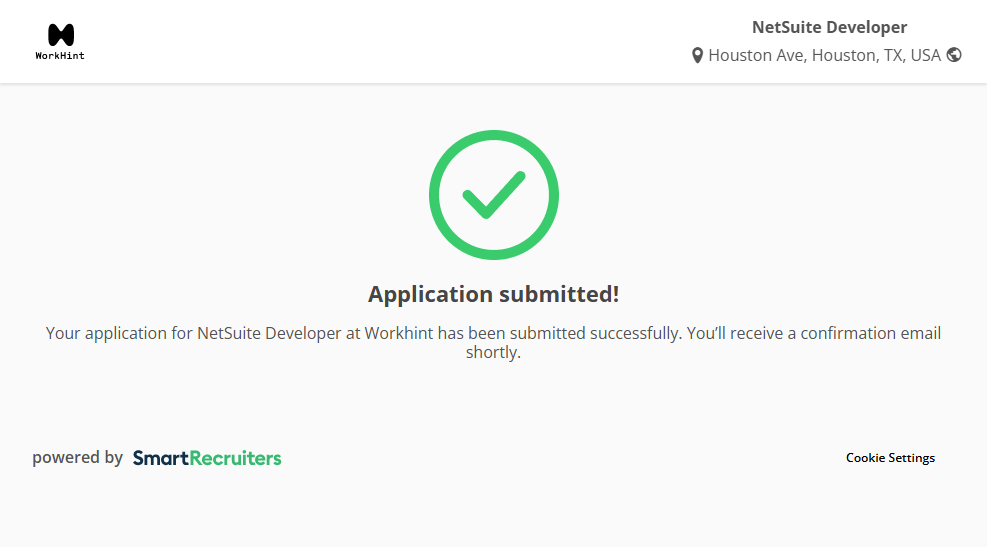This screenshot has height=547, width=987.
Task: Select the NetSuite Developer job title in header
Action: pos(829,27)
